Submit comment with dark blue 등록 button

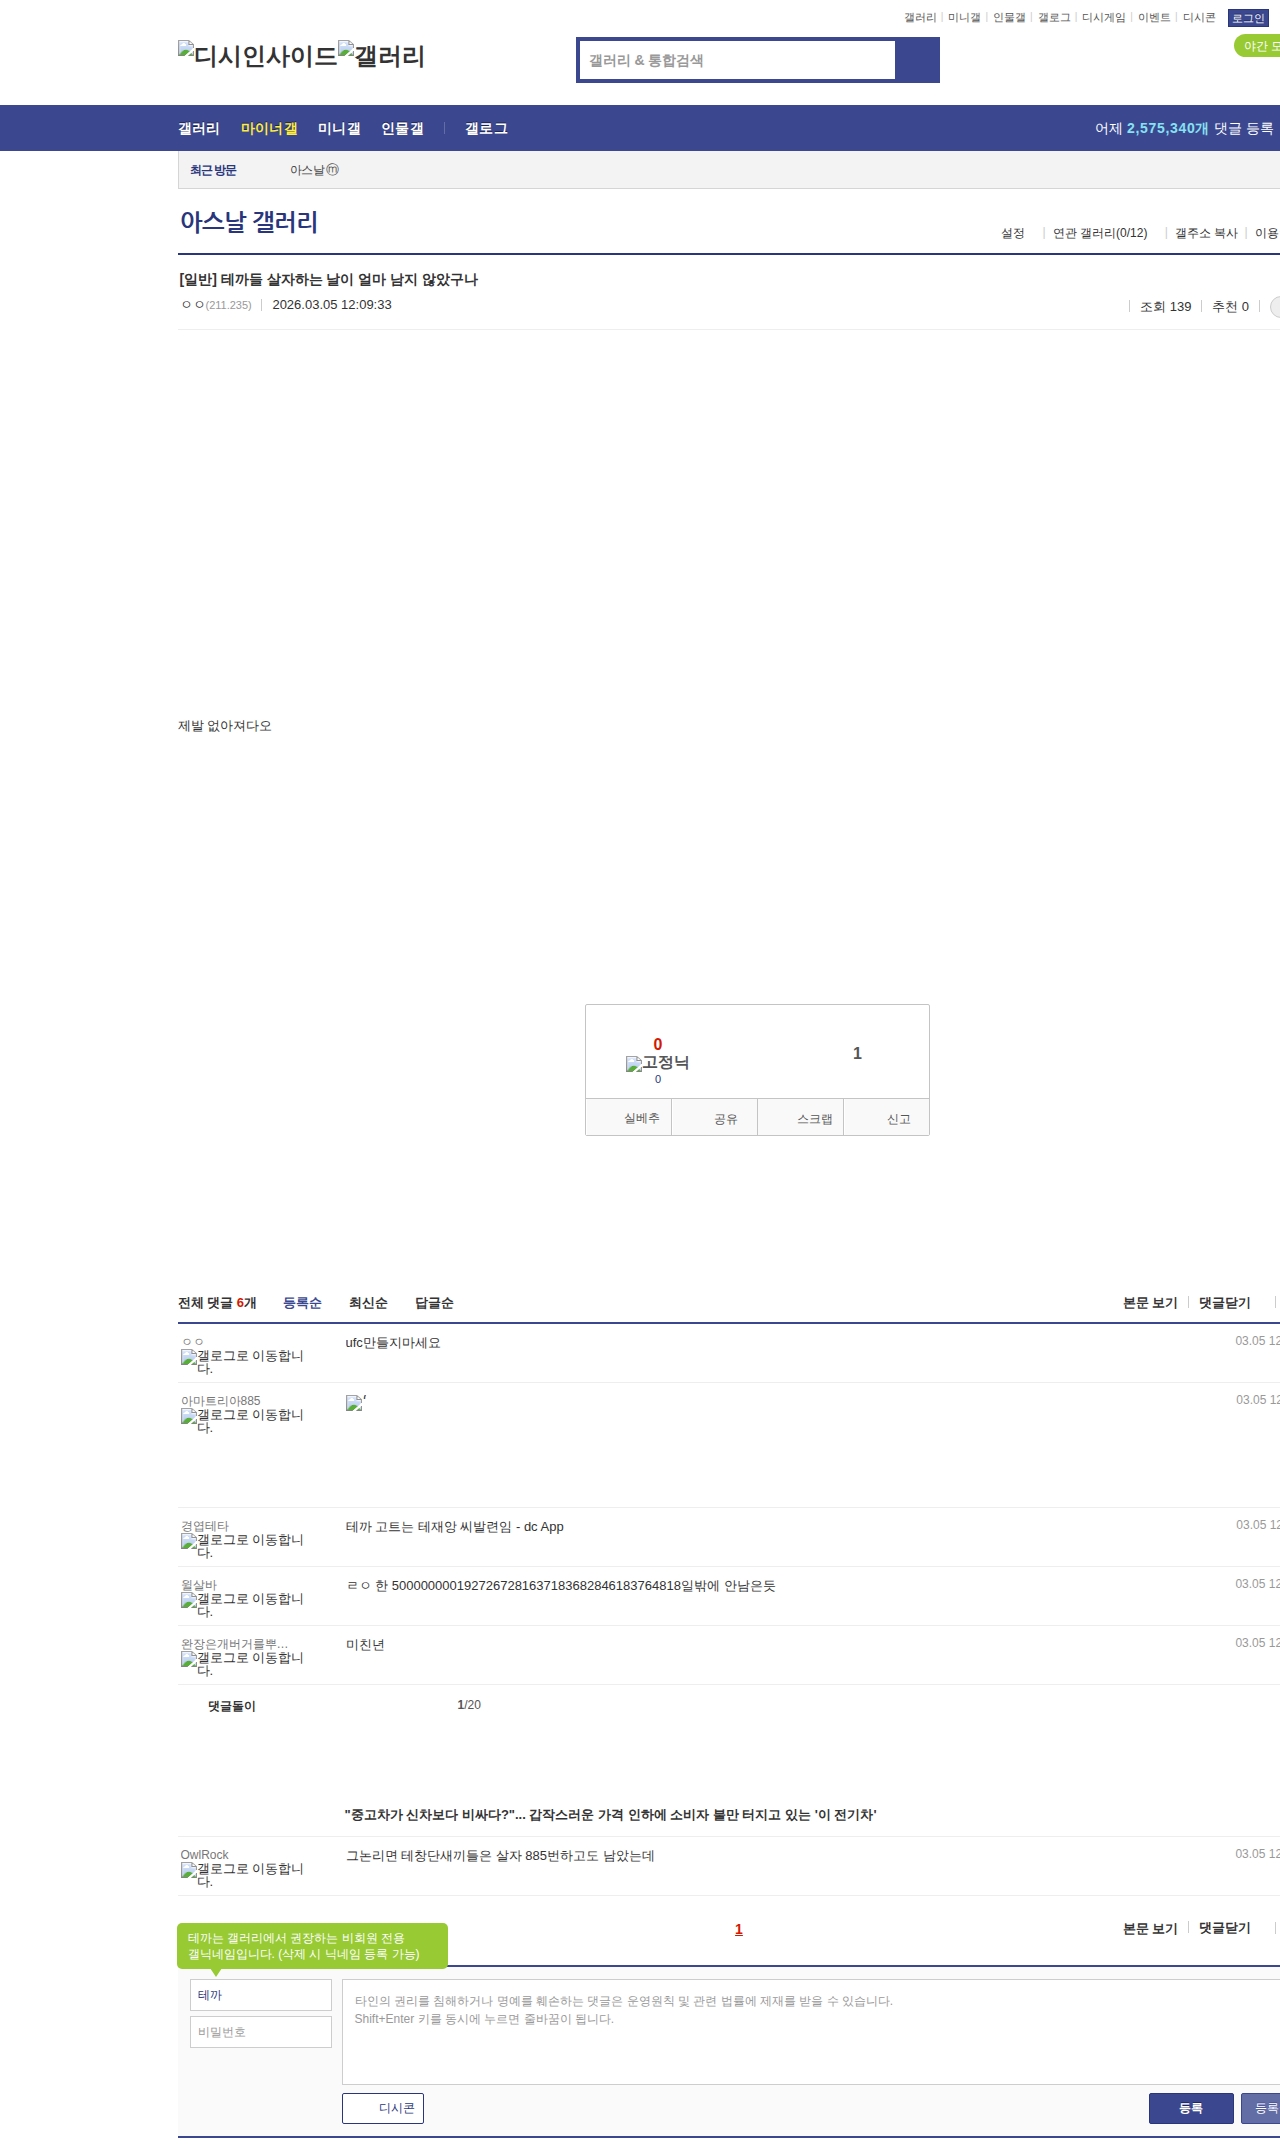1191,2108
